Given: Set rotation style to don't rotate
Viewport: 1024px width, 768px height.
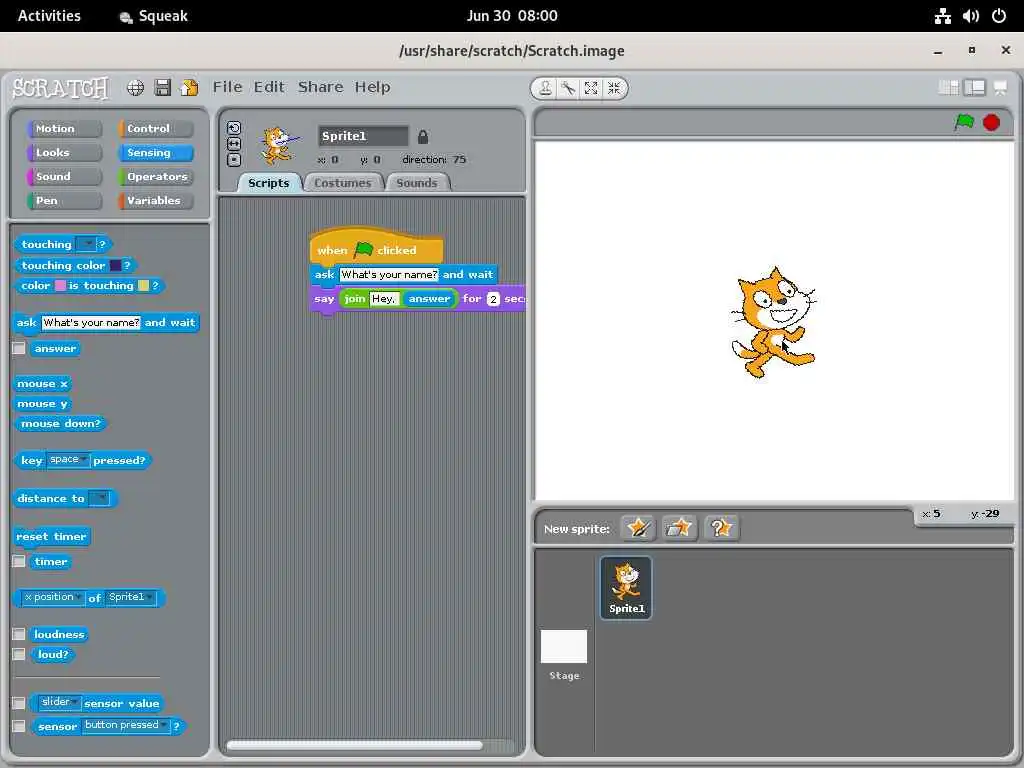Looking at the screenshot, I should (x=234, y=159).
